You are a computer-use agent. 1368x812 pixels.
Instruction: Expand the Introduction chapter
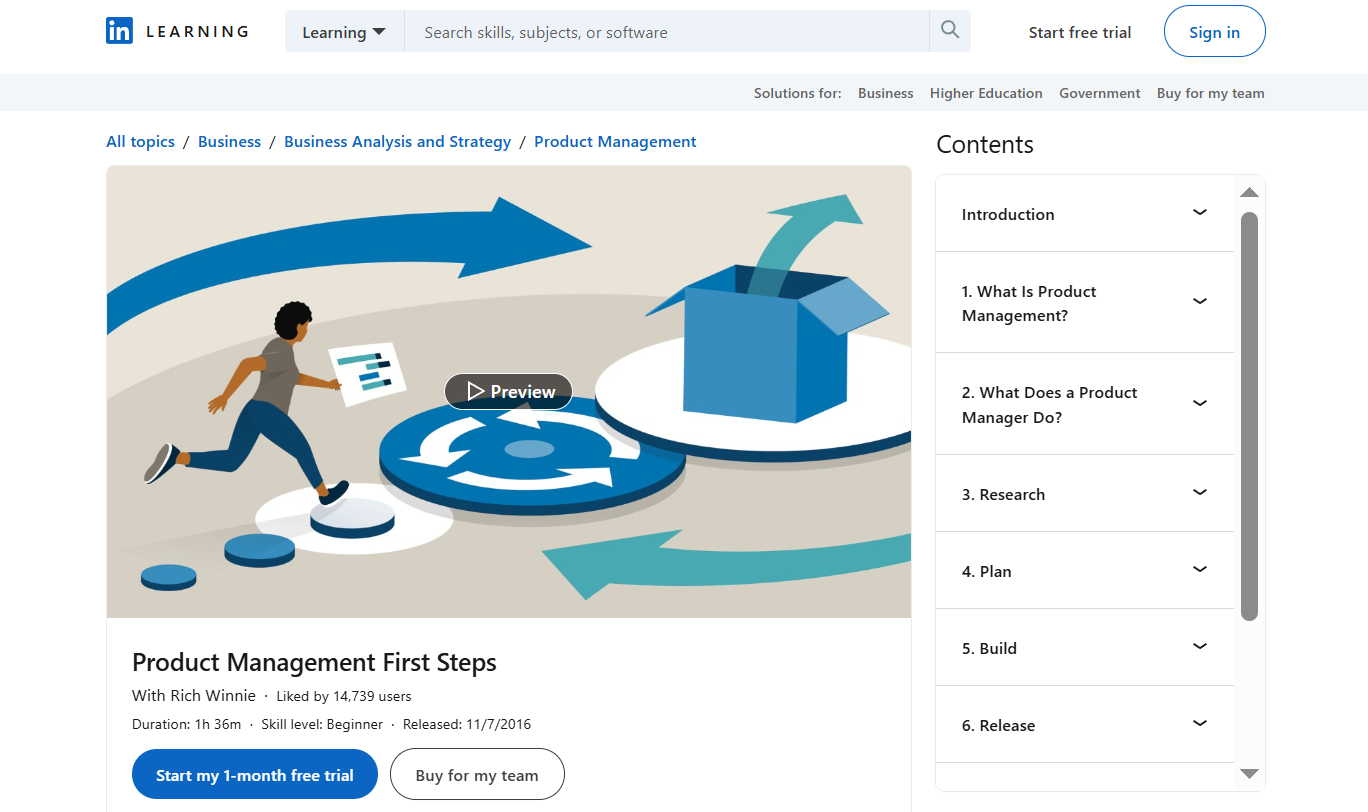1199,212
